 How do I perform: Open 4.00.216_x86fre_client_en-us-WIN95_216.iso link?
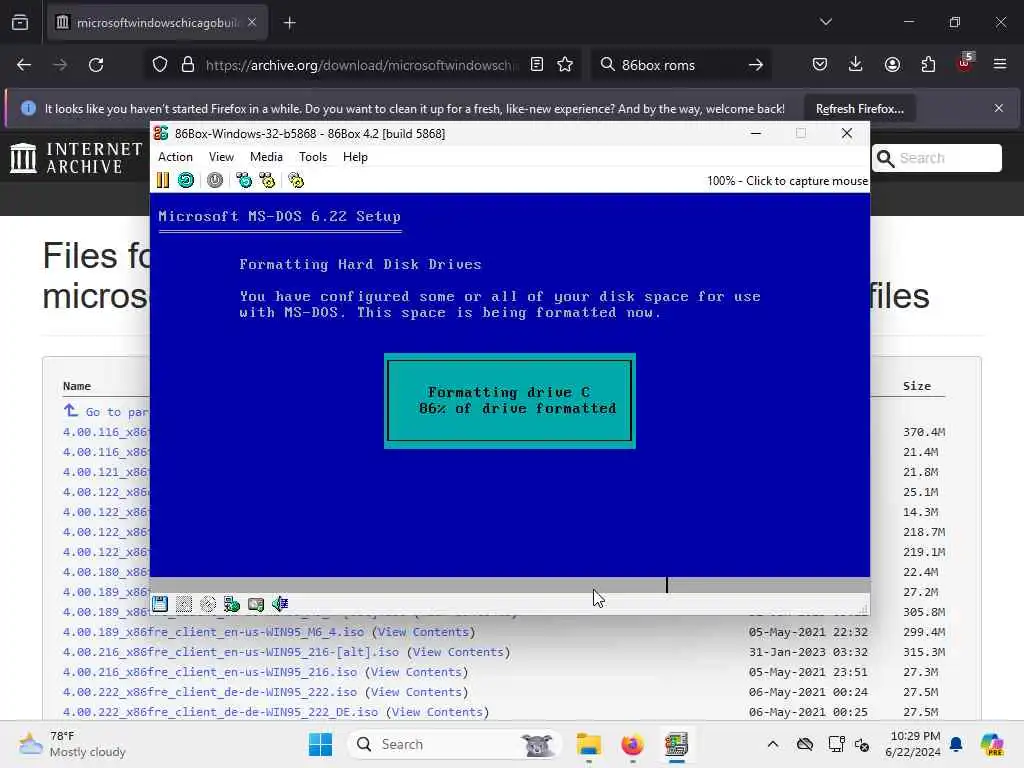pyautogui.click(x=210, y=672)
